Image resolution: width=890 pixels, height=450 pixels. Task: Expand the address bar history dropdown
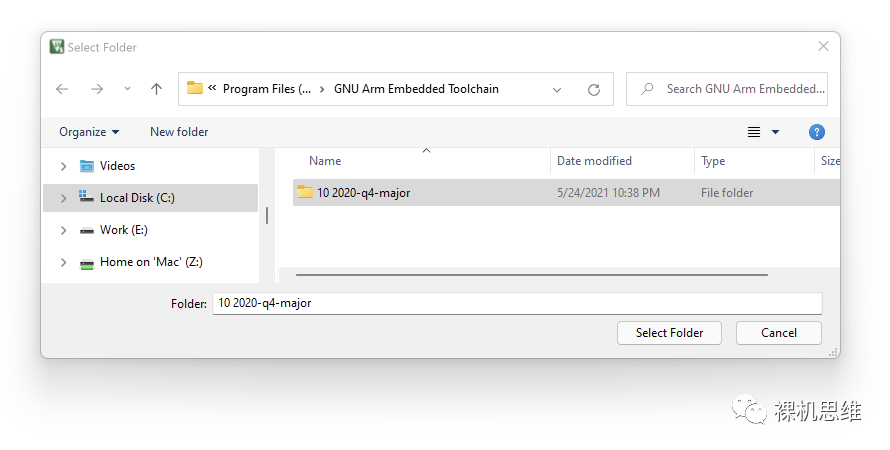(x=557, y=89)
